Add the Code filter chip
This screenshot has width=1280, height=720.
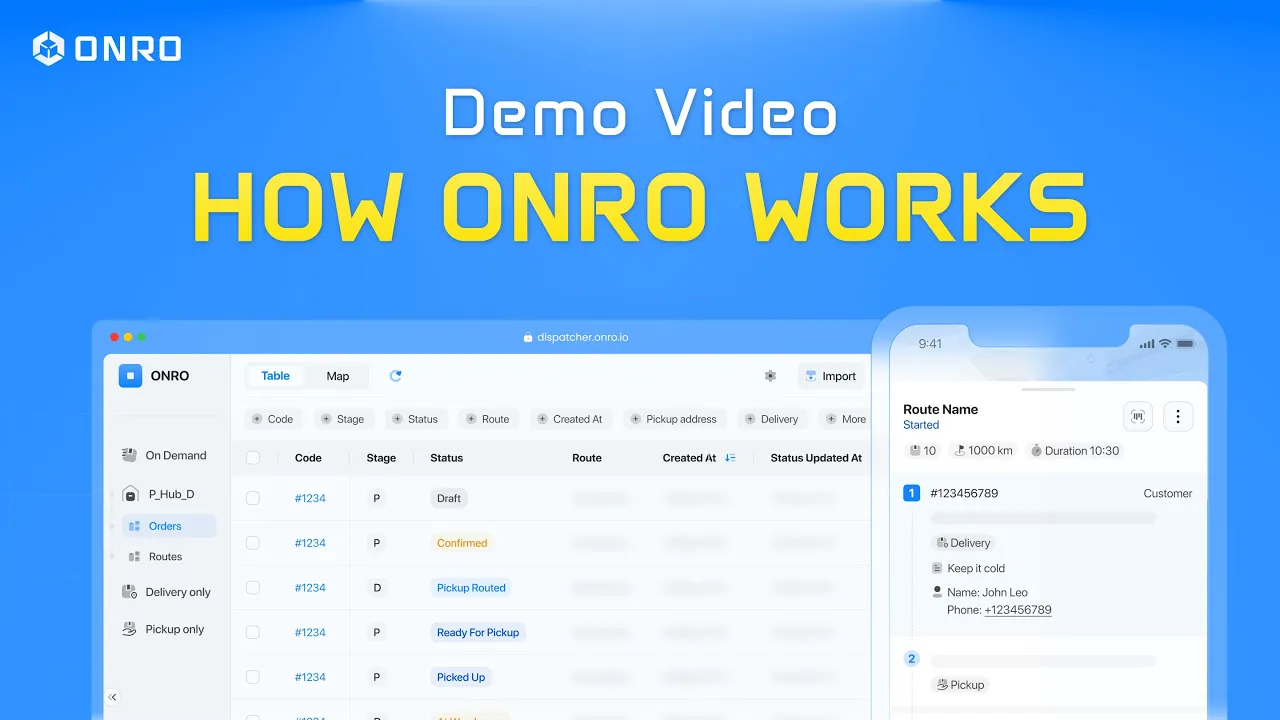pos(273,419)
